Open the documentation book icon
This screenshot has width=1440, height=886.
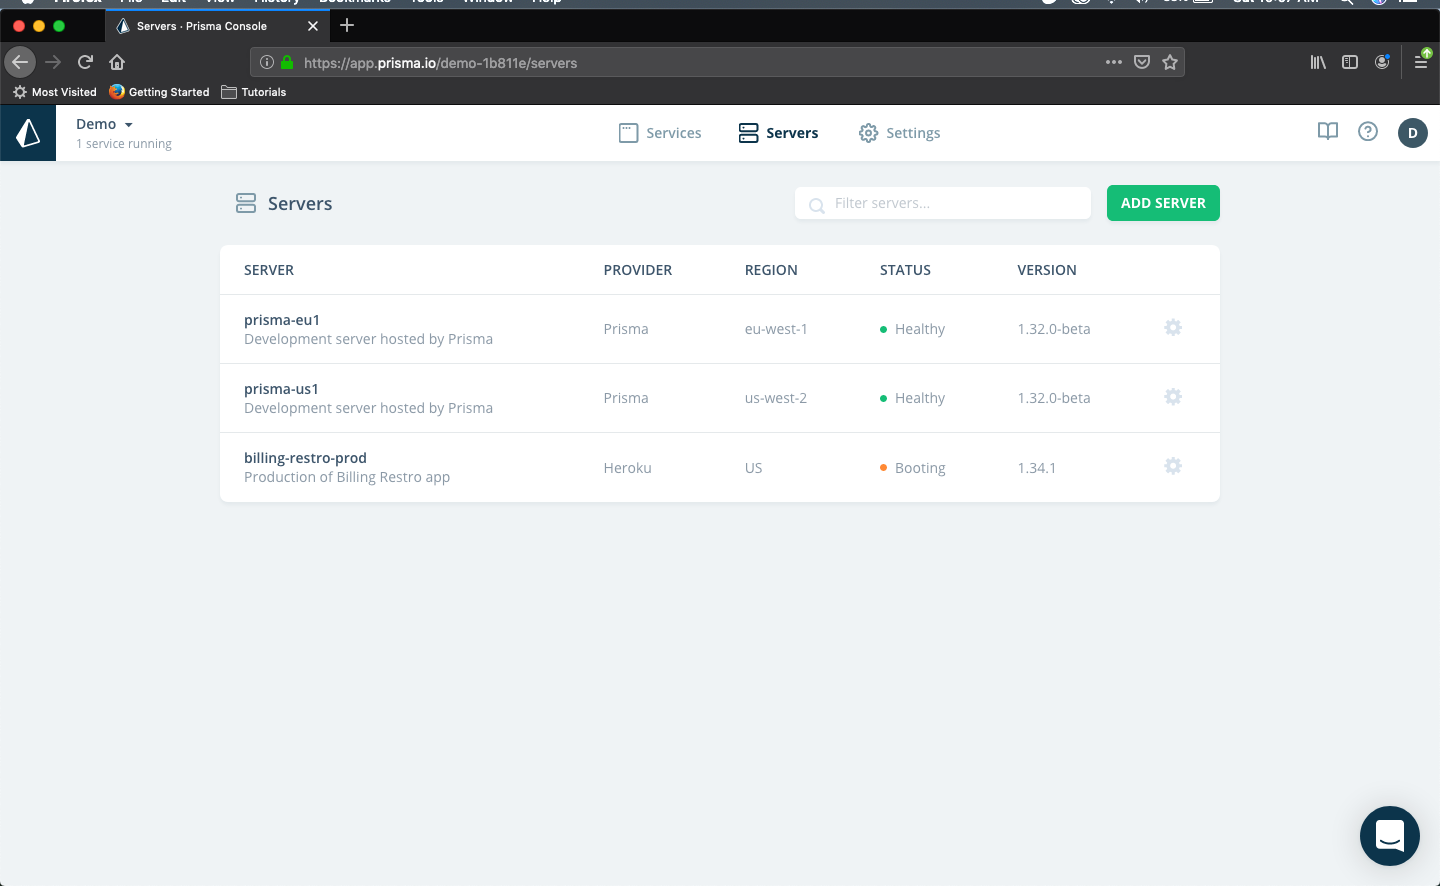pos(1328,132)
